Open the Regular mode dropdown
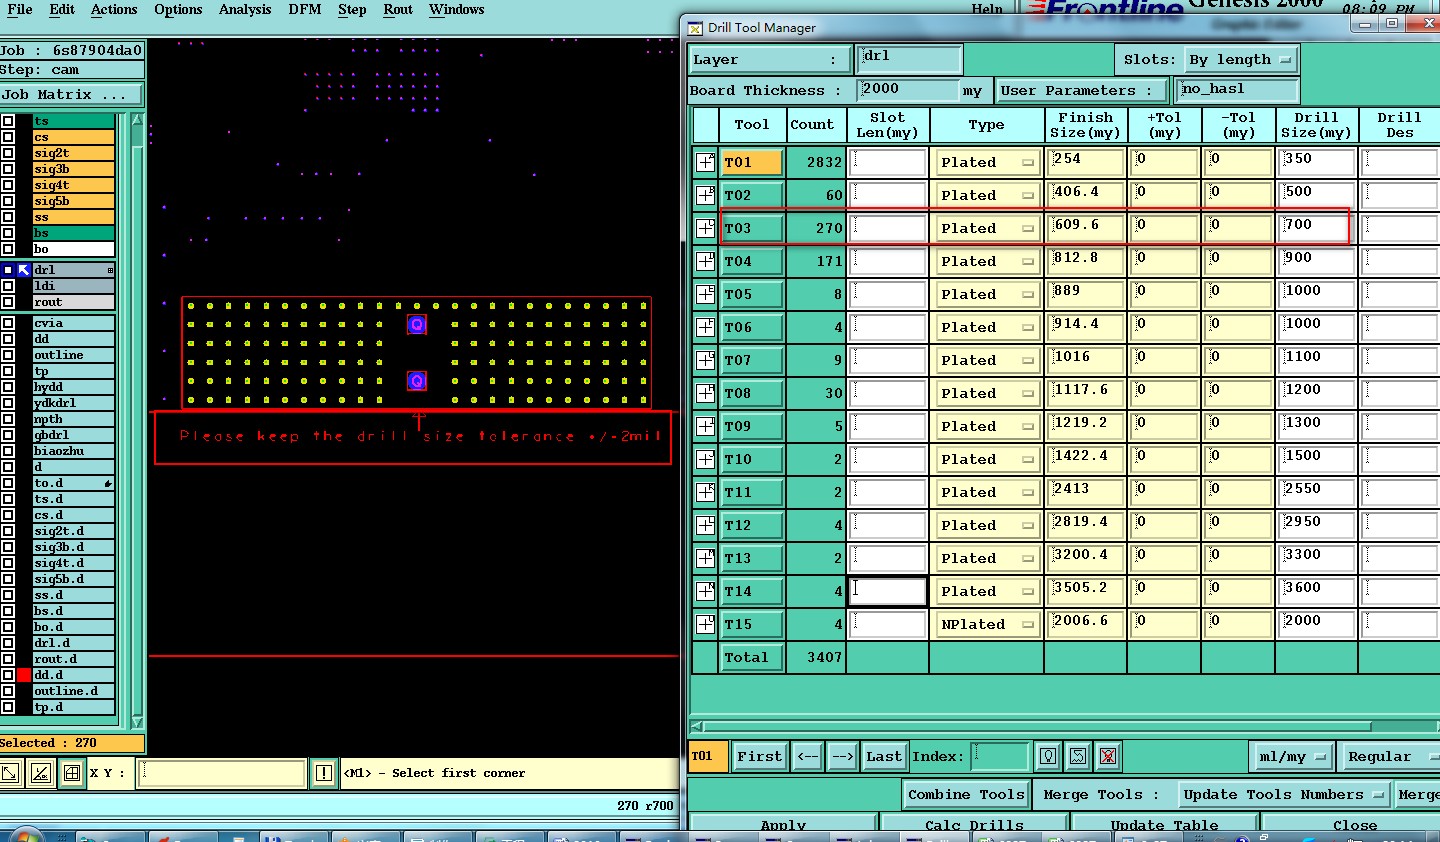This screenshot has height=842, width=1440. [1389, 757]
